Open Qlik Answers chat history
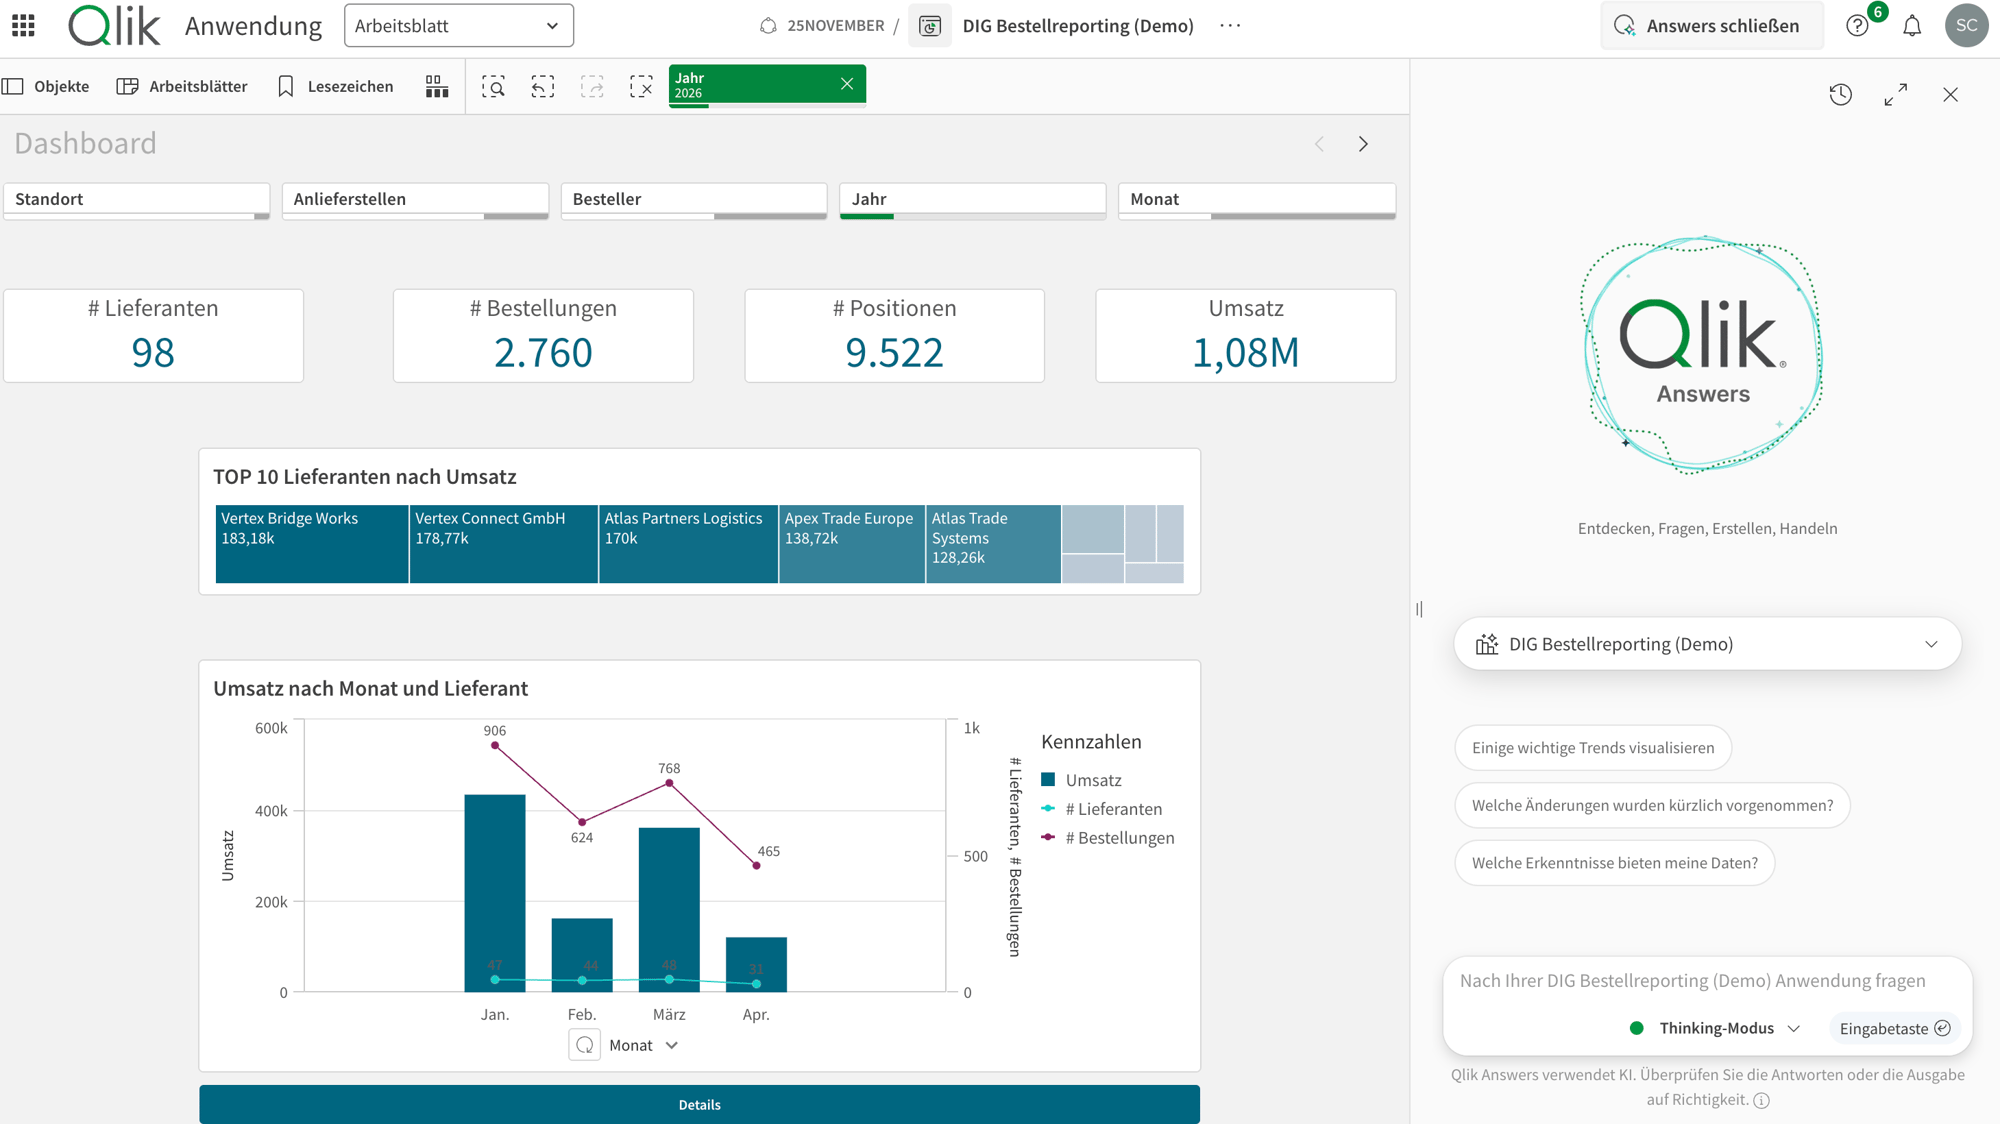 pyautogui.click(x=1841, y=95)
